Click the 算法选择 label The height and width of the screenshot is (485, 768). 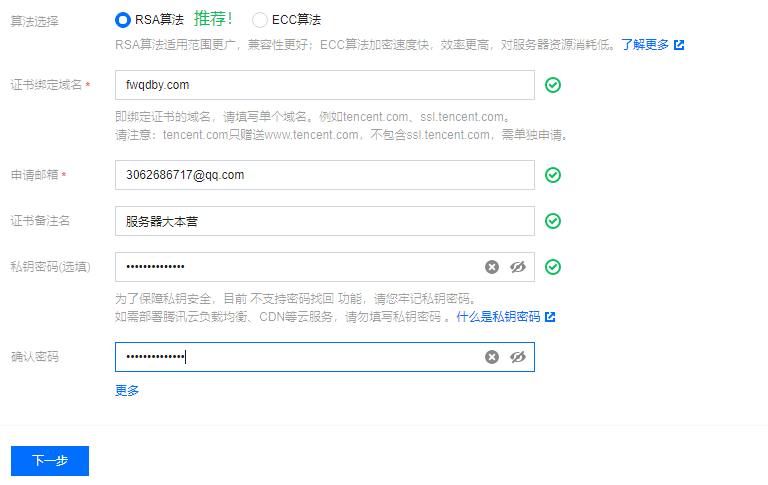(x=35, y=22)
